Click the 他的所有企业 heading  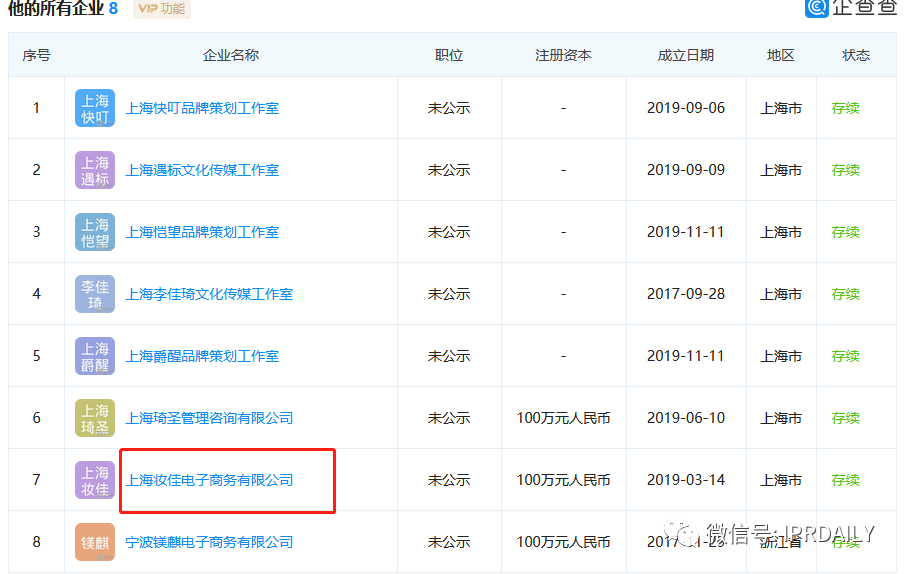(x=56, y=8)
